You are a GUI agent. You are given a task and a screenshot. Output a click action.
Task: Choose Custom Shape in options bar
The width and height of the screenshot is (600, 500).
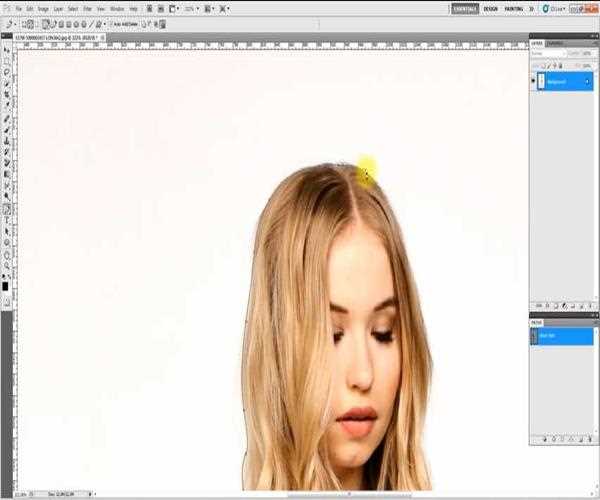tap(98, 24)
